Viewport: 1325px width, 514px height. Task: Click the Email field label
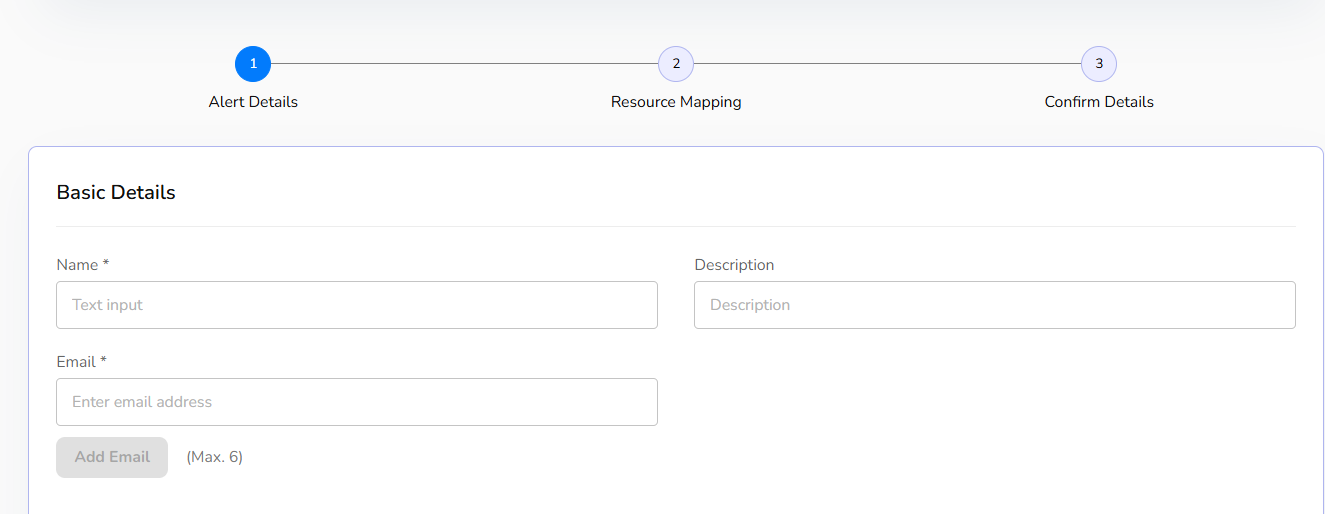(76, 362)
